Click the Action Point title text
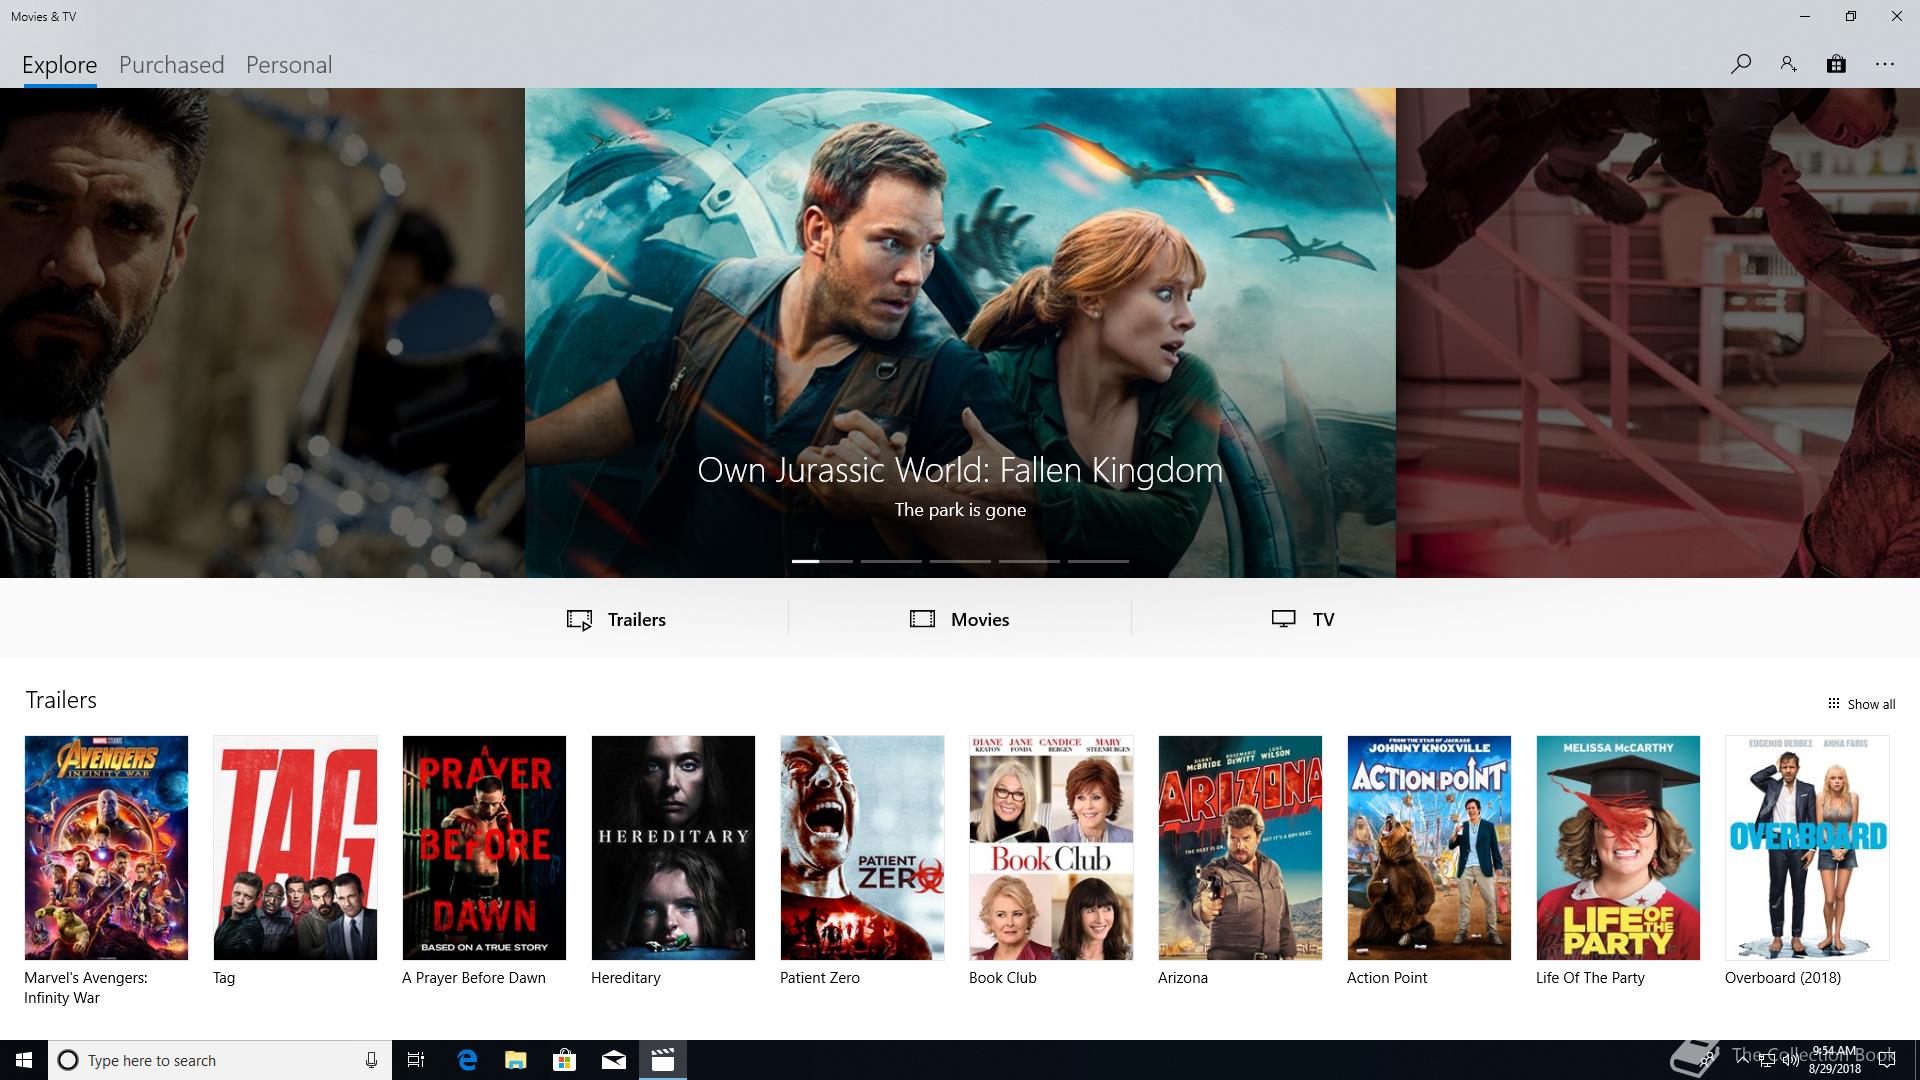1920x1080 pixels. coord(1387,978)
